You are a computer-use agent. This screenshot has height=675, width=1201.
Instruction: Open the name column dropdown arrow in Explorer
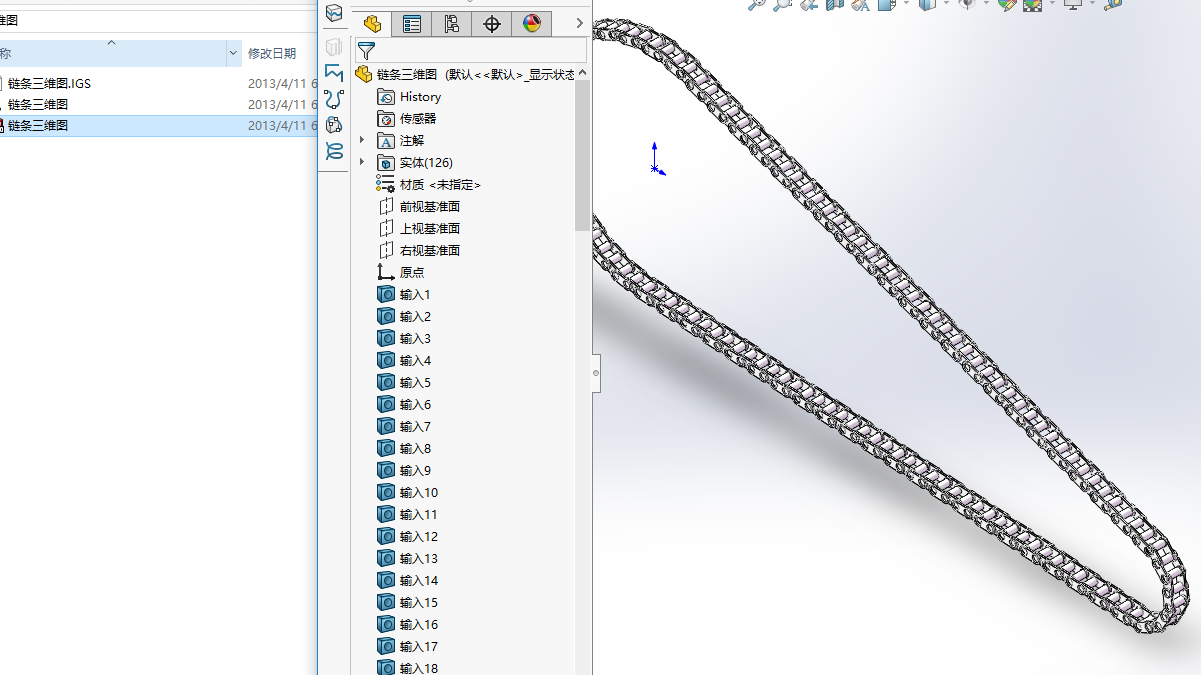(x=234, y=54)
